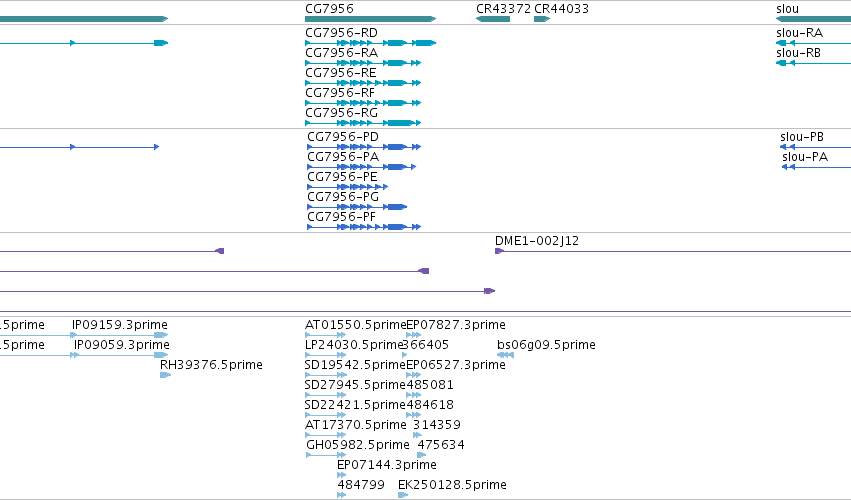Select EST SD27945.5prime

pos(326,395)
